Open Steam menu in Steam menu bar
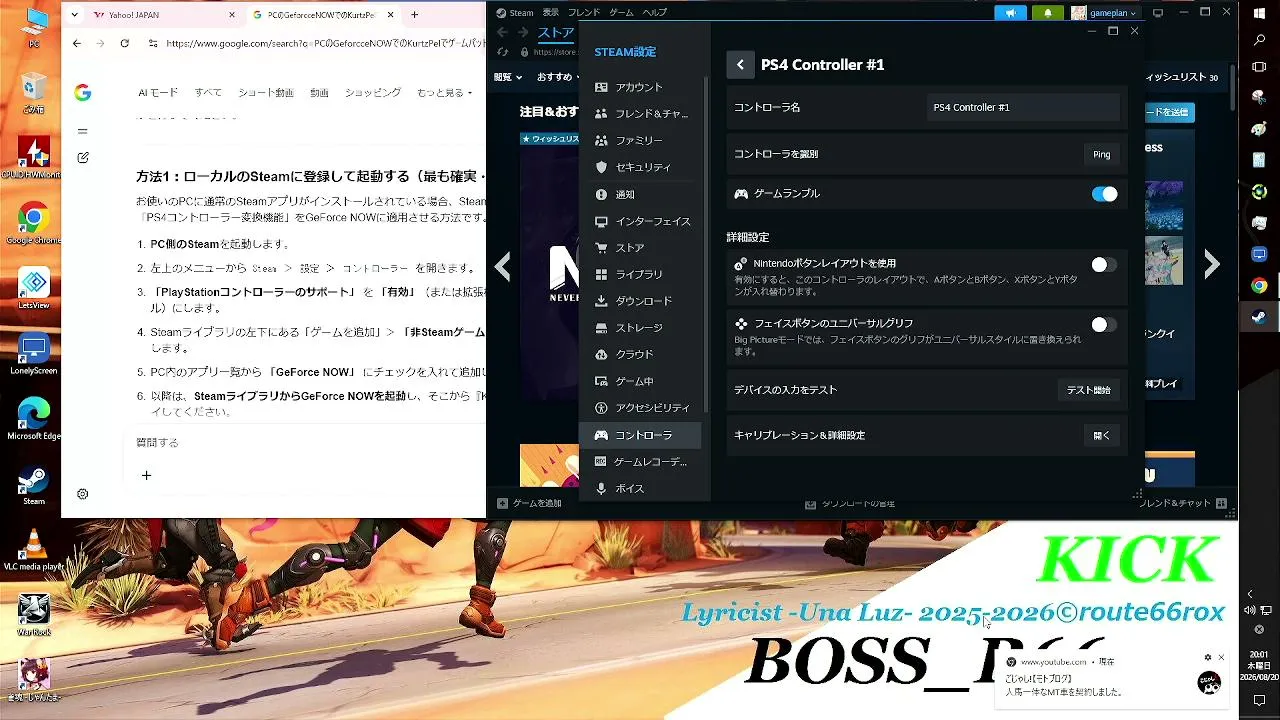1280x720 pixels. (x=515, y=13)
